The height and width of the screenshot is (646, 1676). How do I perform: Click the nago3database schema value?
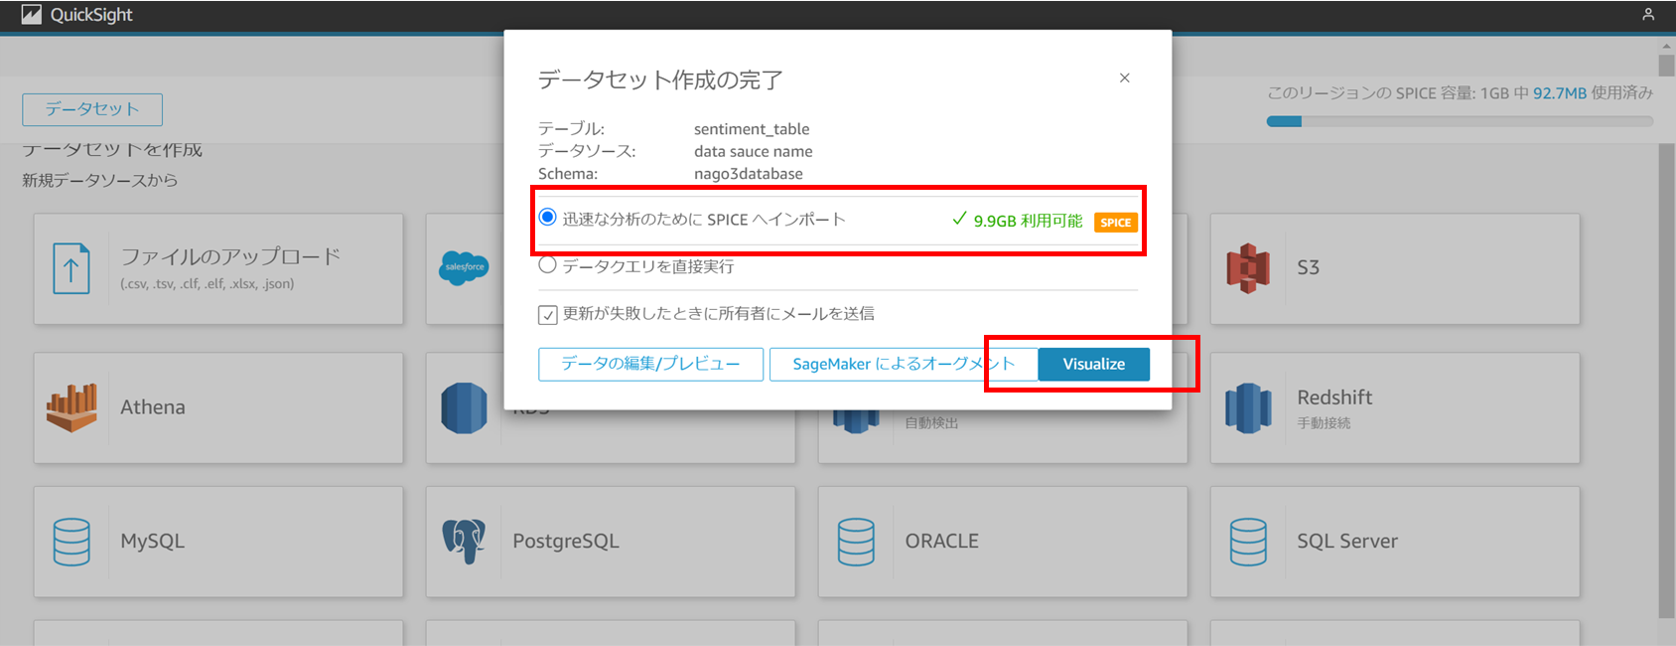pyautogui.click(x=748, y=174)
